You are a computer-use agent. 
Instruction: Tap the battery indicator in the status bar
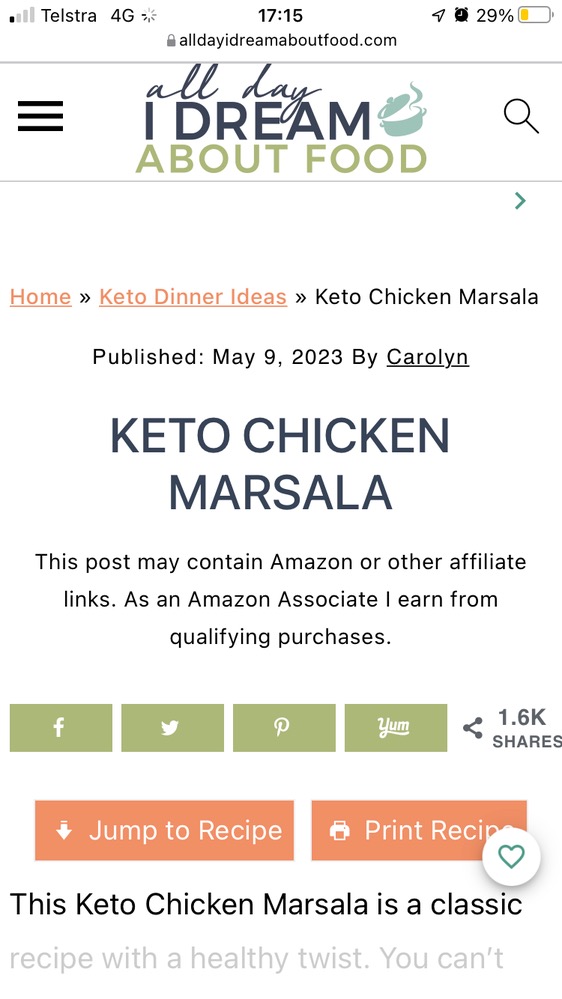(535, 15)
